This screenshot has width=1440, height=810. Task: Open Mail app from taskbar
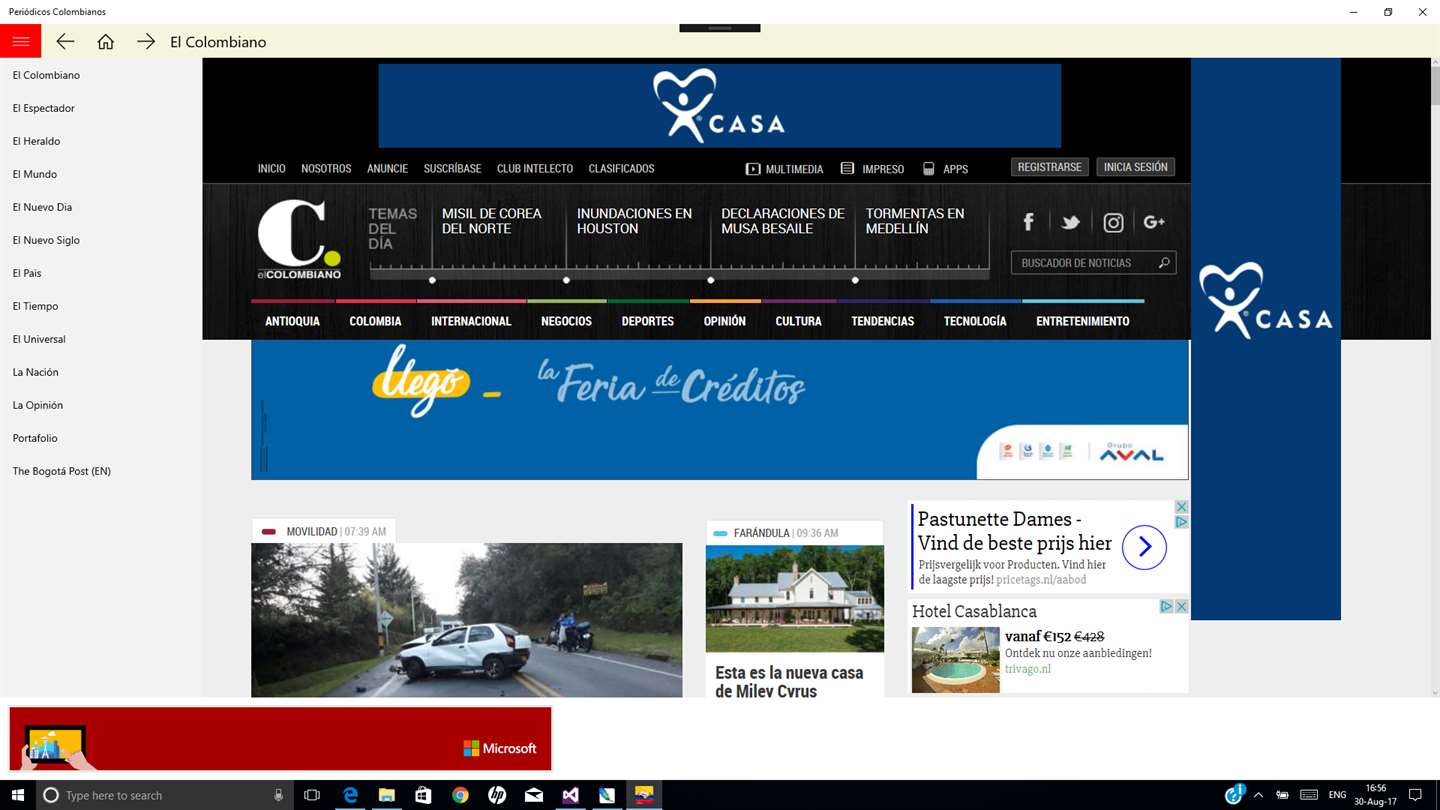coord(534,795)
